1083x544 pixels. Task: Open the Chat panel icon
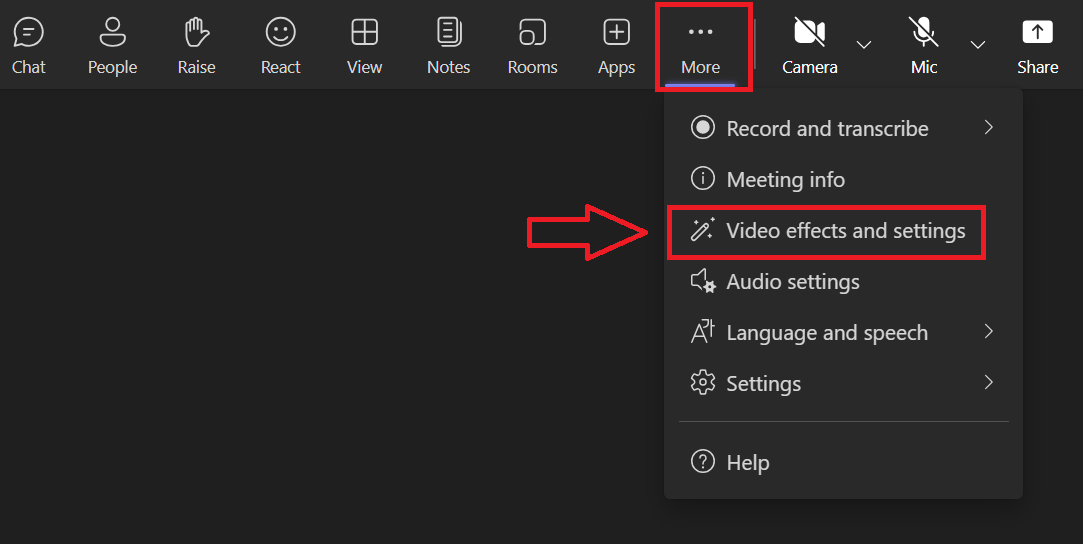coord(28,46)
